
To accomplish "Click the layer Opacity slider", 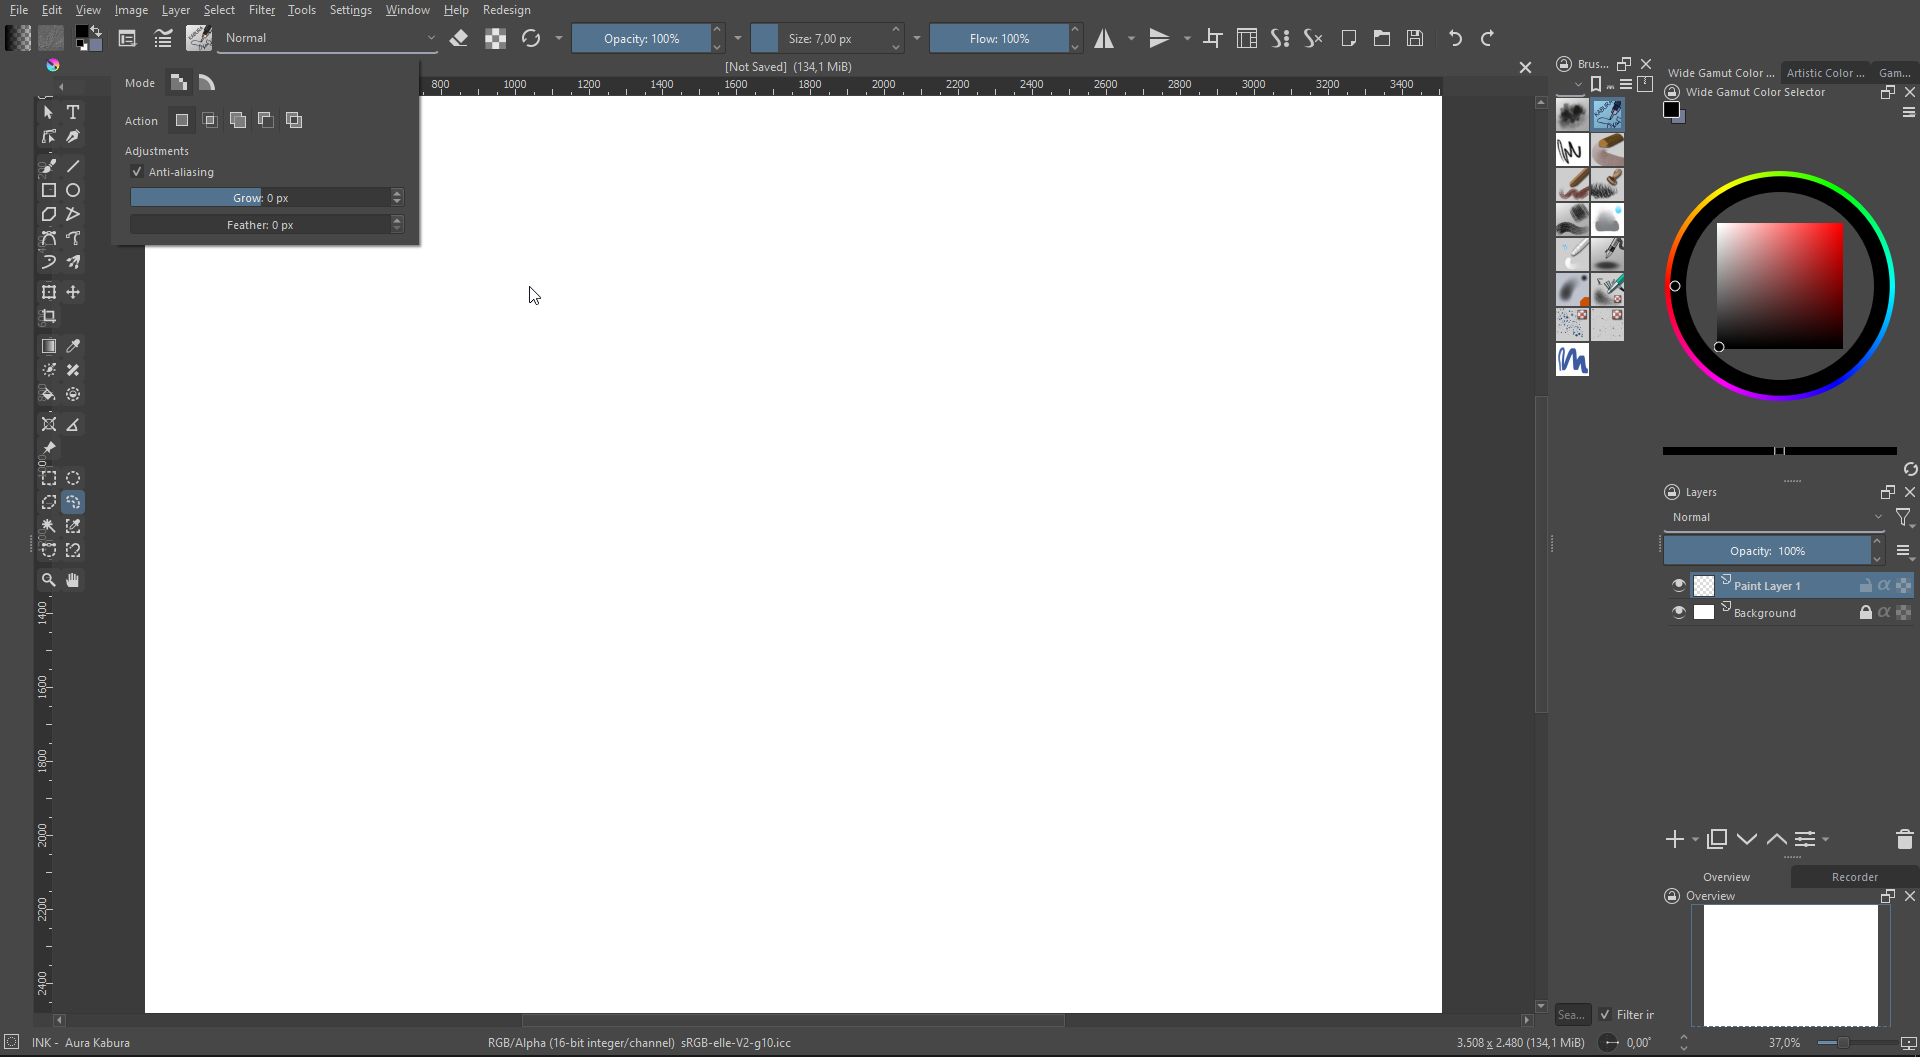I will click(x=1767, y=551).
